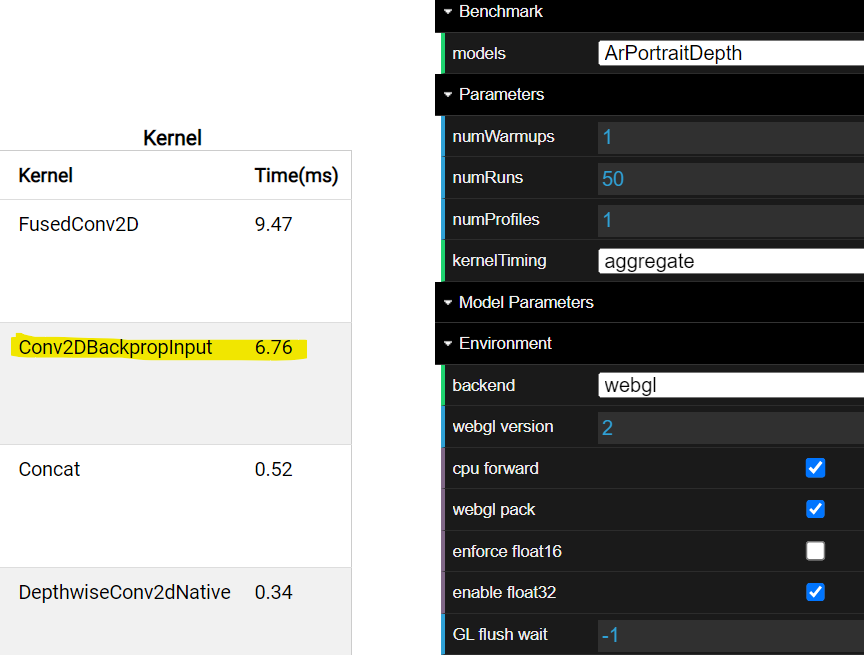Click the backend label
The image size is (864, 655).
click(483, 385)
